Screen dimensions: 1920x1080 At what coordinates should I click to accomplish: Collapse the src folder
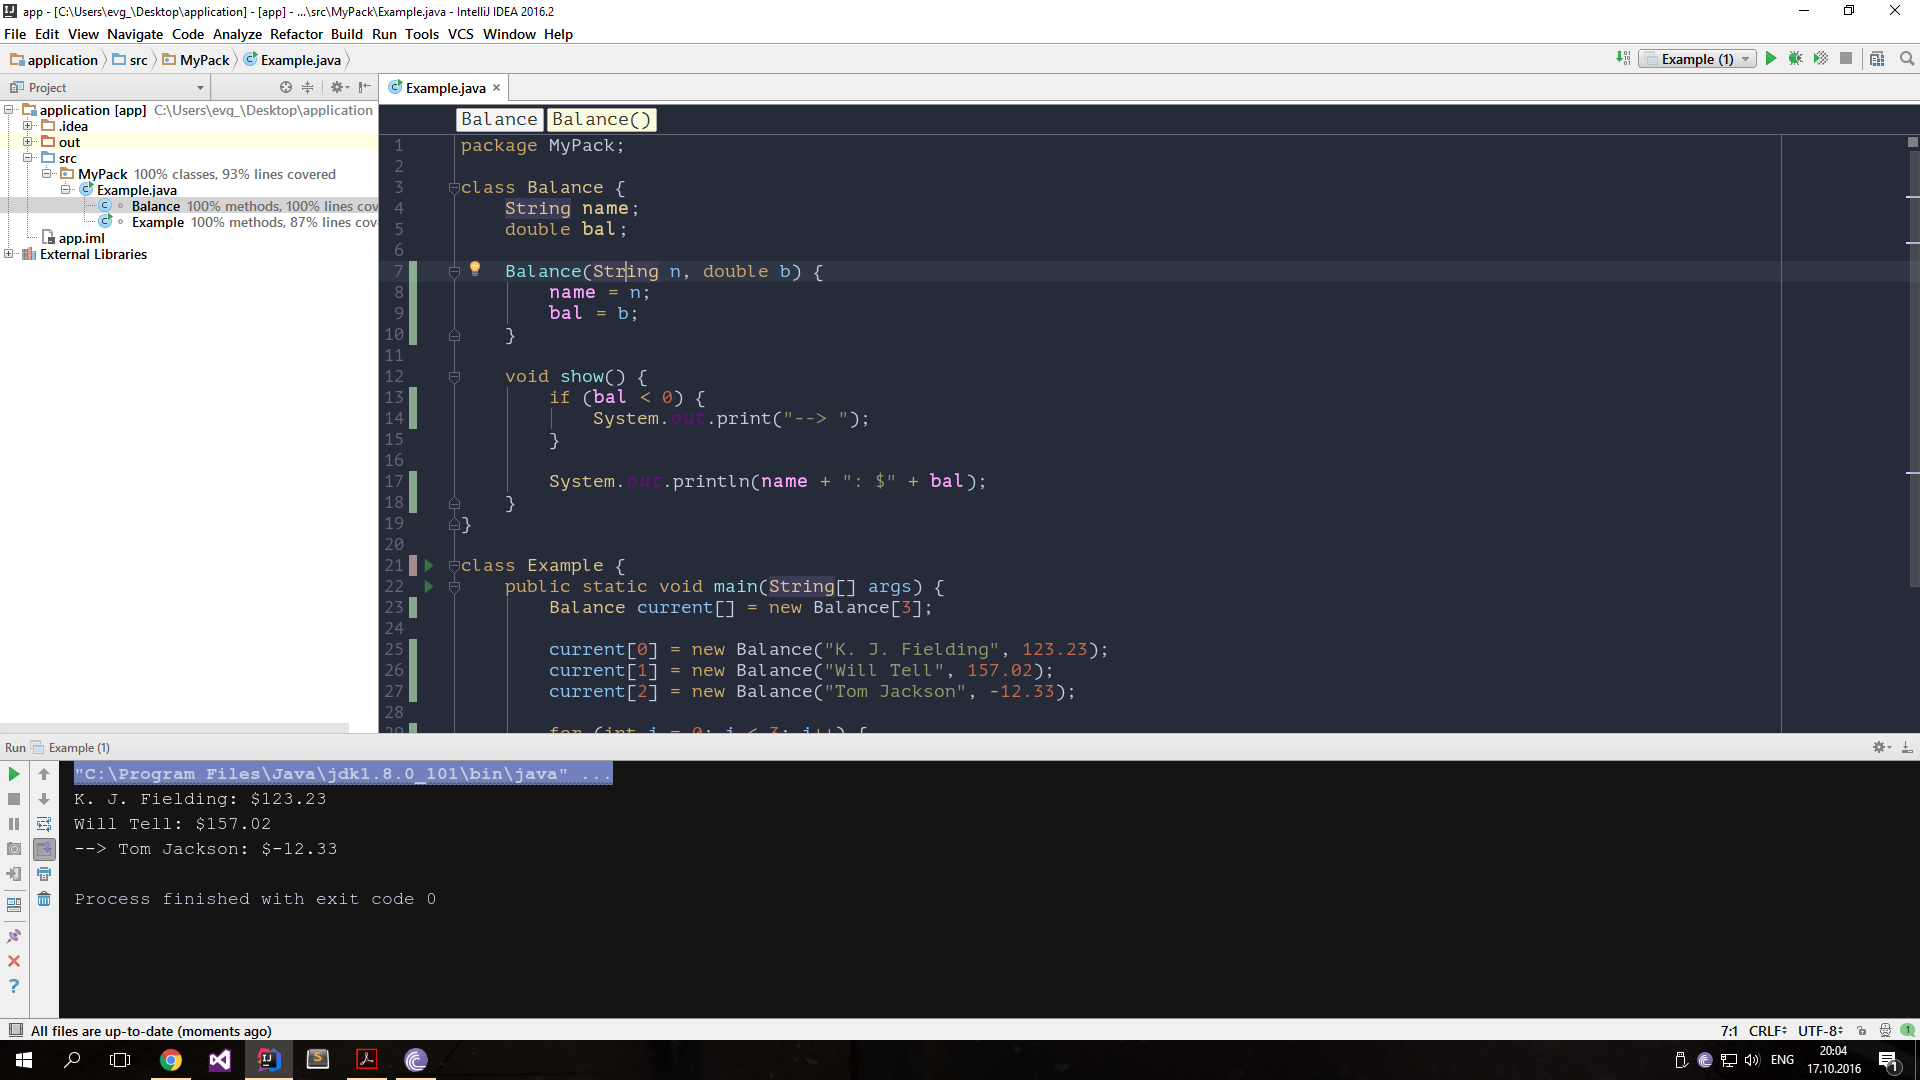[28, 158]
